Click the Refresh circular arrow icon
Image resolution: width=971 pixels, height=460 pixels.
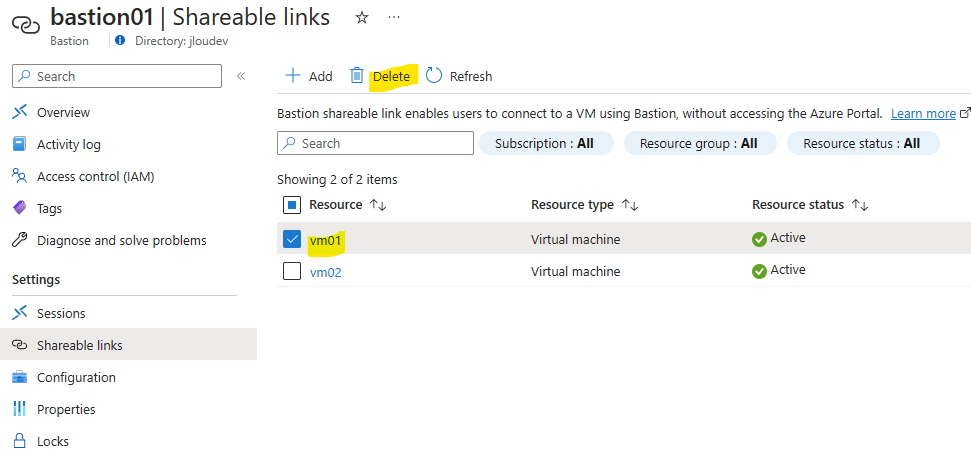[x=434, y=76]
